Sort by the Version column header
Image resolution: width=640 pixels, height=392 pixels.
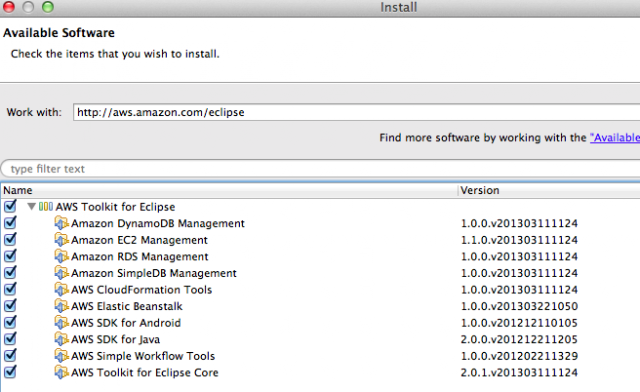pos(549,190)
